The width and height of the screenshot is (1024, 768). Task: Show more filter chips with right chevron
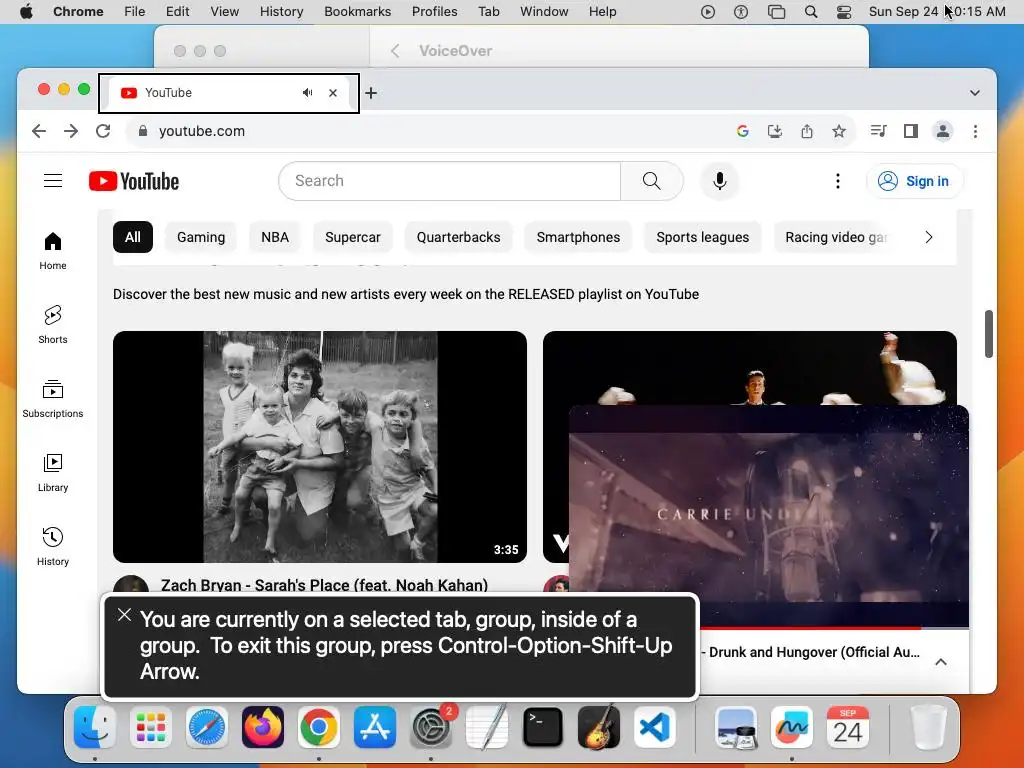point(929,237)
